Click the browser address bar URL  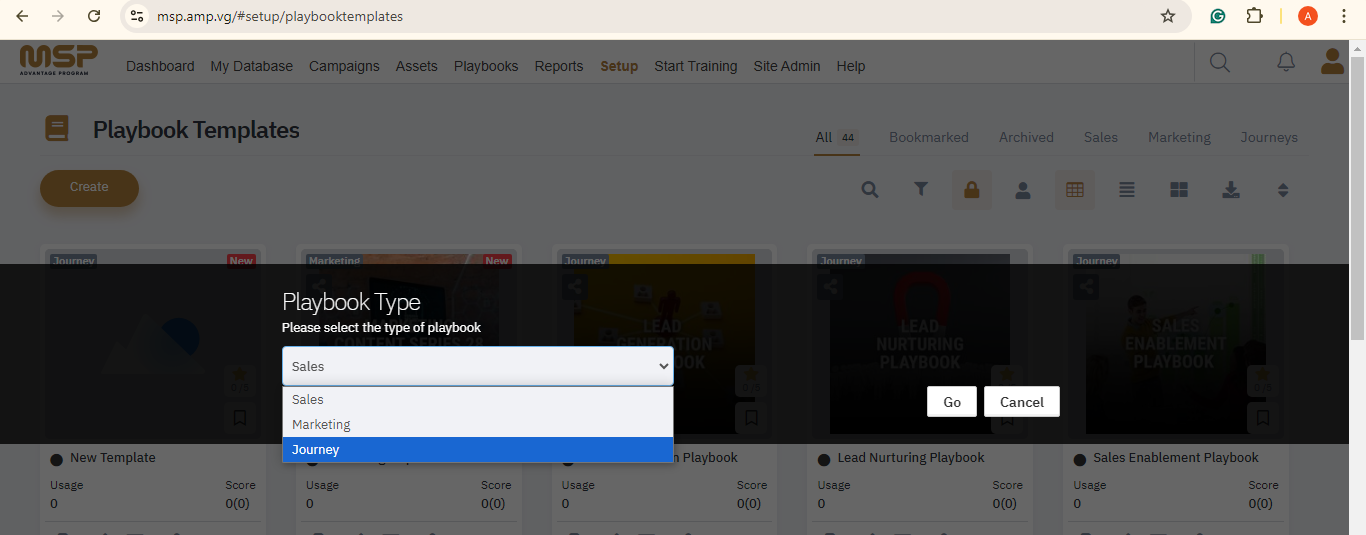pyautogui.click(x=280, y=16)
